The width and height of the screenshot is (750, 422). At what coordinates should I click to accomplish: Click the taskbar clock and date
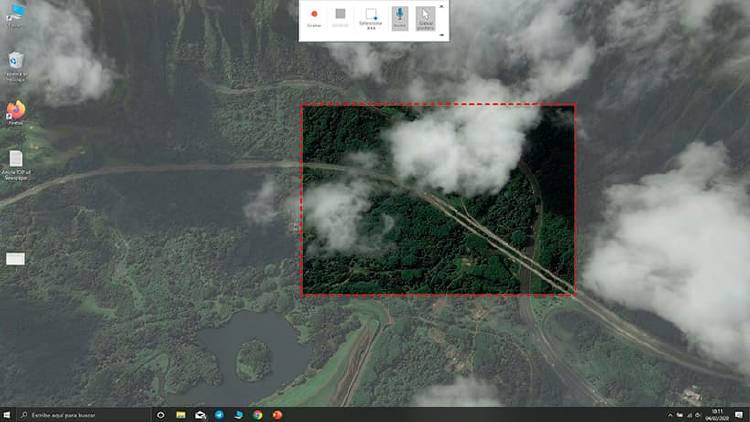coord(717,414)
